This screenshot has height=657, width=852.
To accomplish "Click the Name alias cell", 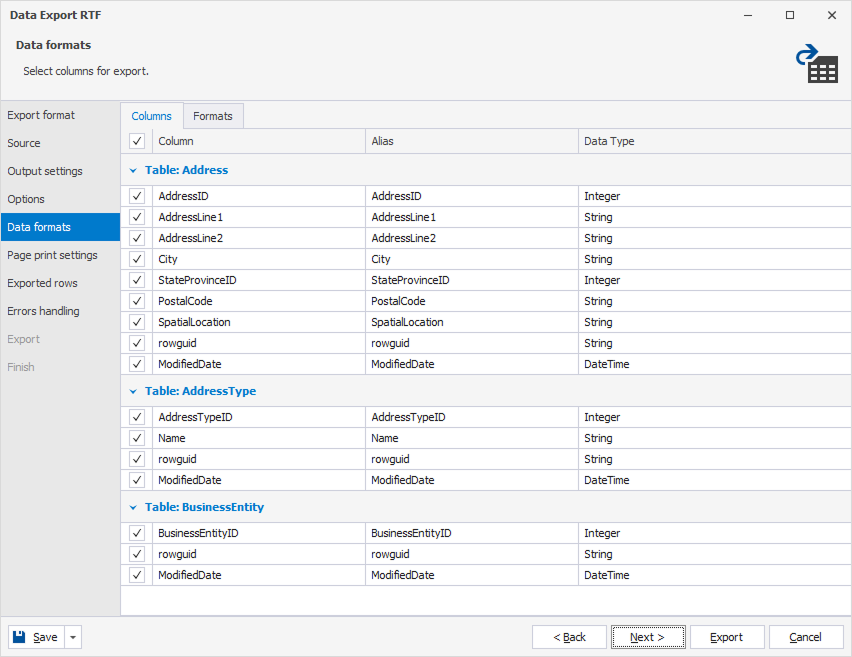I will click(x=472, y=438).
